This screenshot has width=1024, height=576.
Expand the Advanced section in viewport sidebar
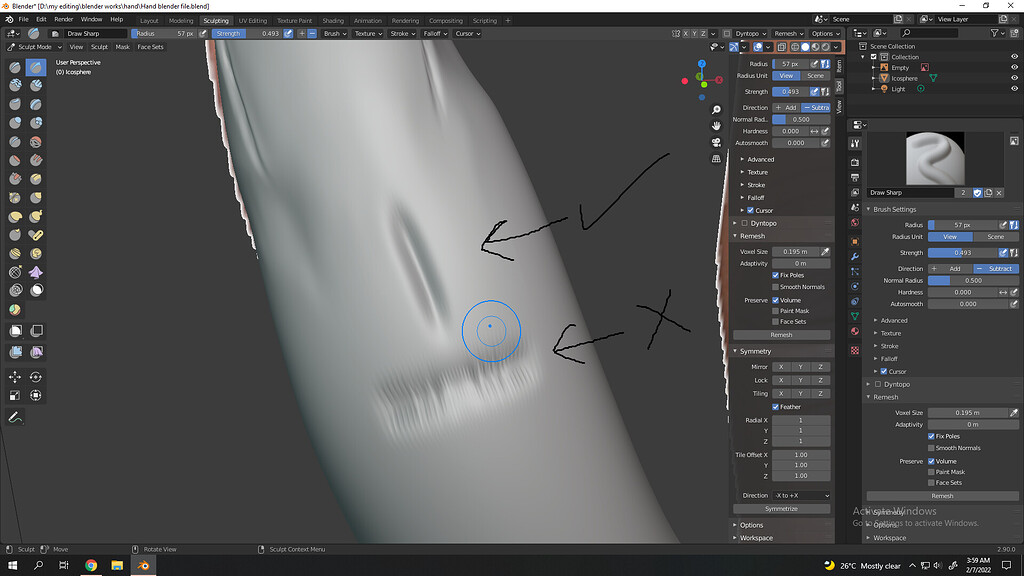(760, 159)
